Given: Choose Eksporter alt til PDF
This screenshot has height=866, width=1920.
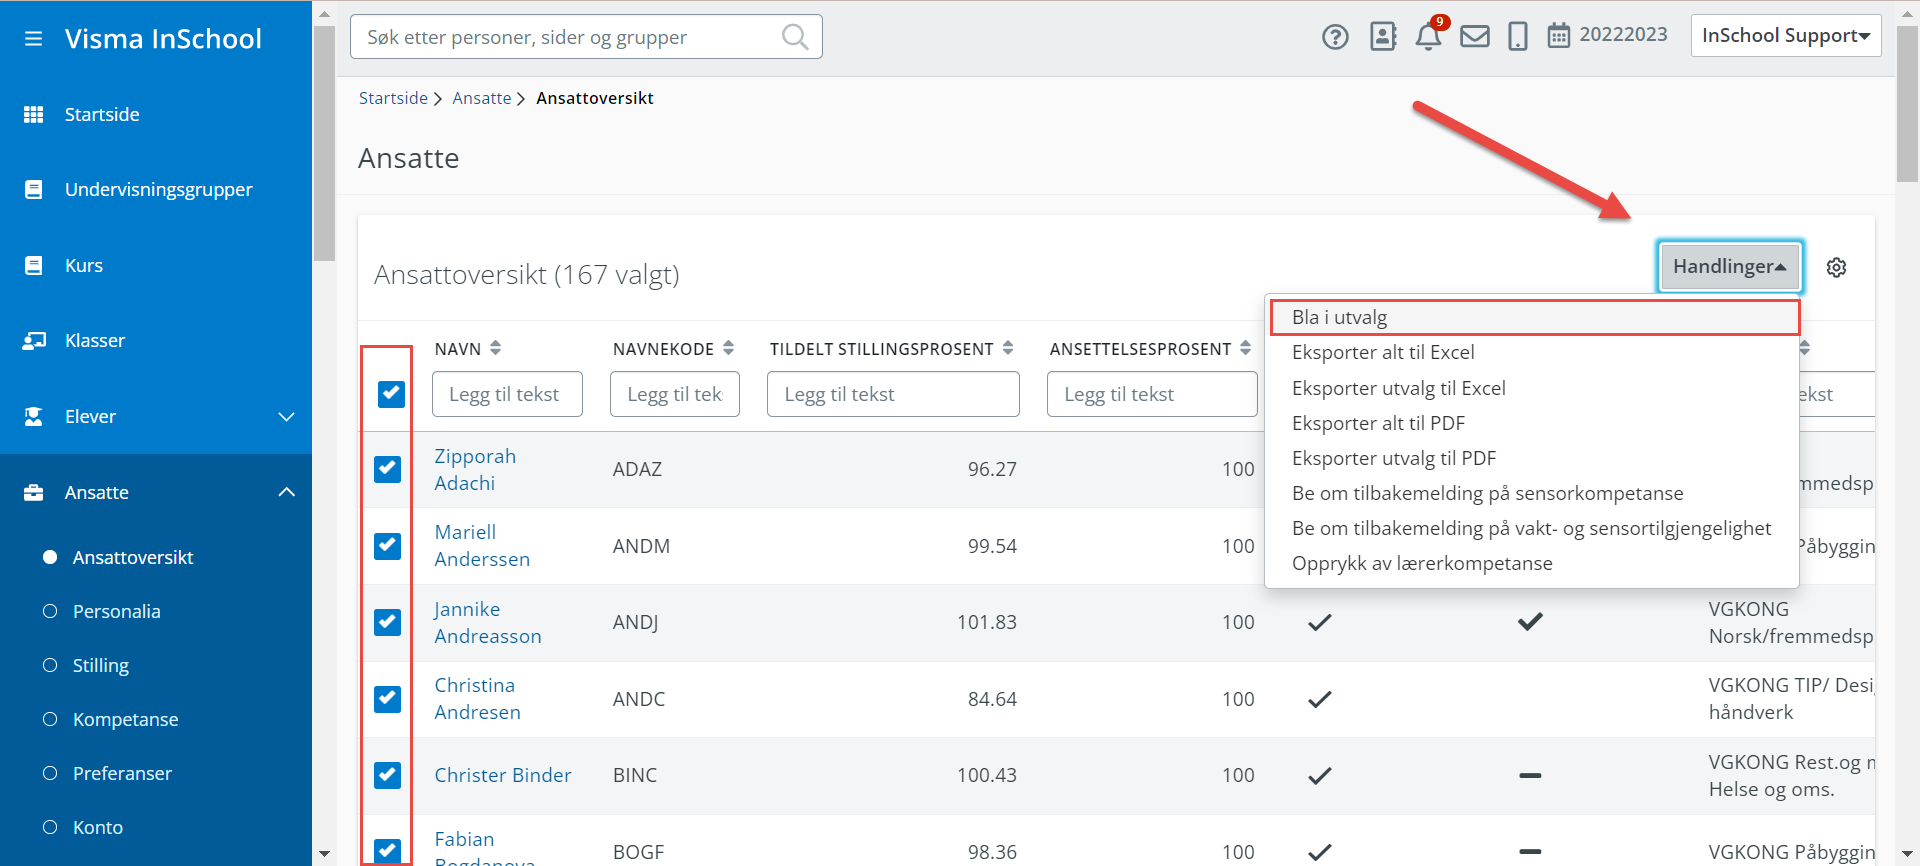Looking at the screenshot, I should click(x=1378, y=423).
